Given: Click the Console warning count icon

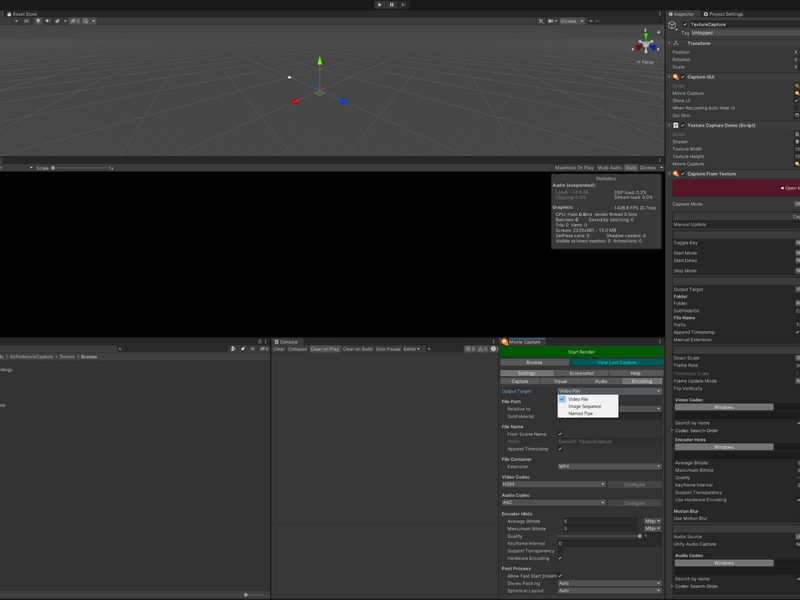Looking at the screenshot, I should pyautogui.click(x=483, y=349).
